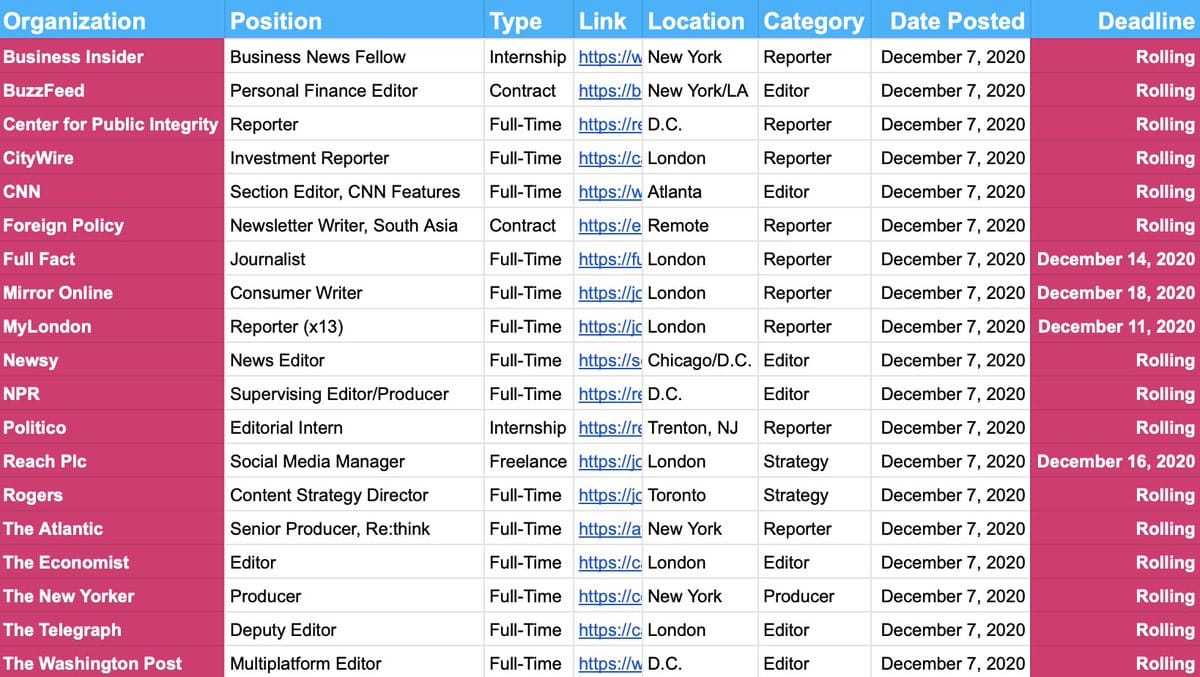This screenshot has width=1200, height=677.
Task: Click the Position column header
Action: tap(276, 21)
